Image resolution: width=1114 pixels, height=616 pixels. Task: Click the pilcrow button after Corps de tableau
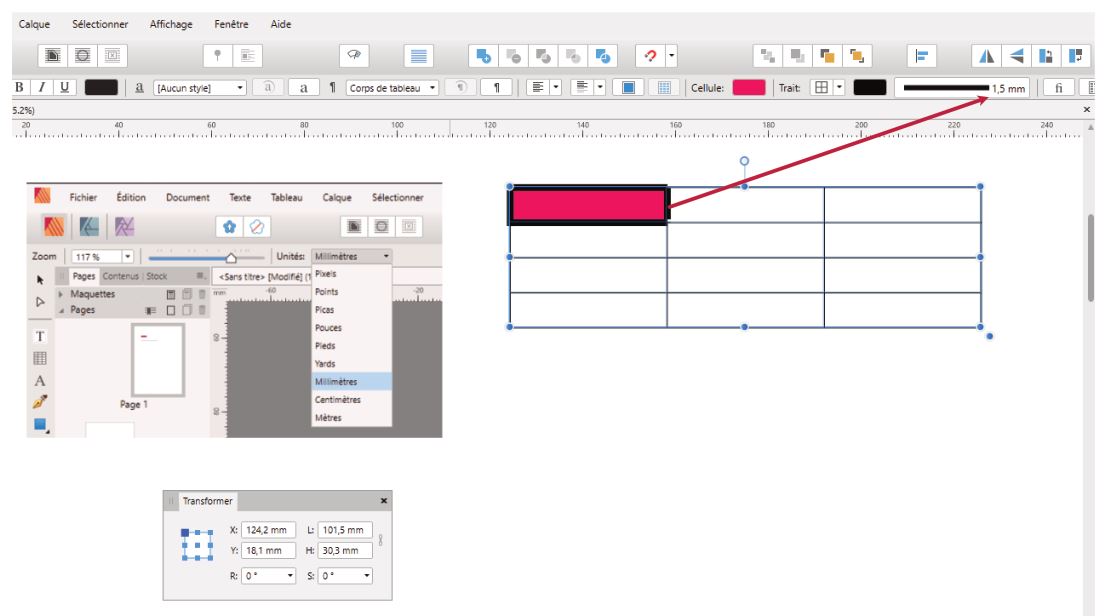(x=497, y=87)
